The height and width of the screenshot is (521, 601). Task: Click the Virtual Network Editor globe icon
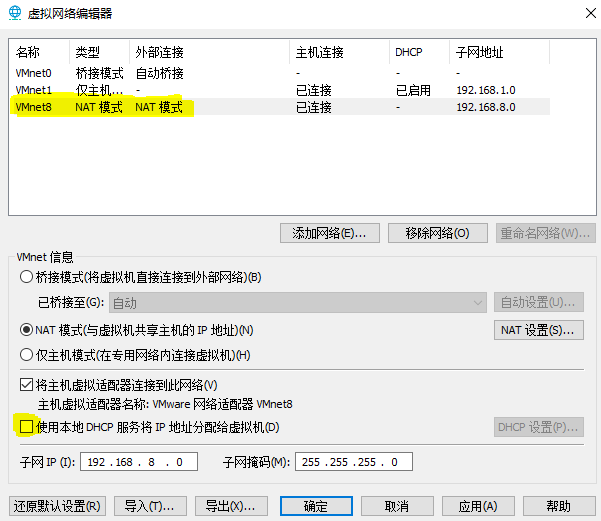click(15, 13)
